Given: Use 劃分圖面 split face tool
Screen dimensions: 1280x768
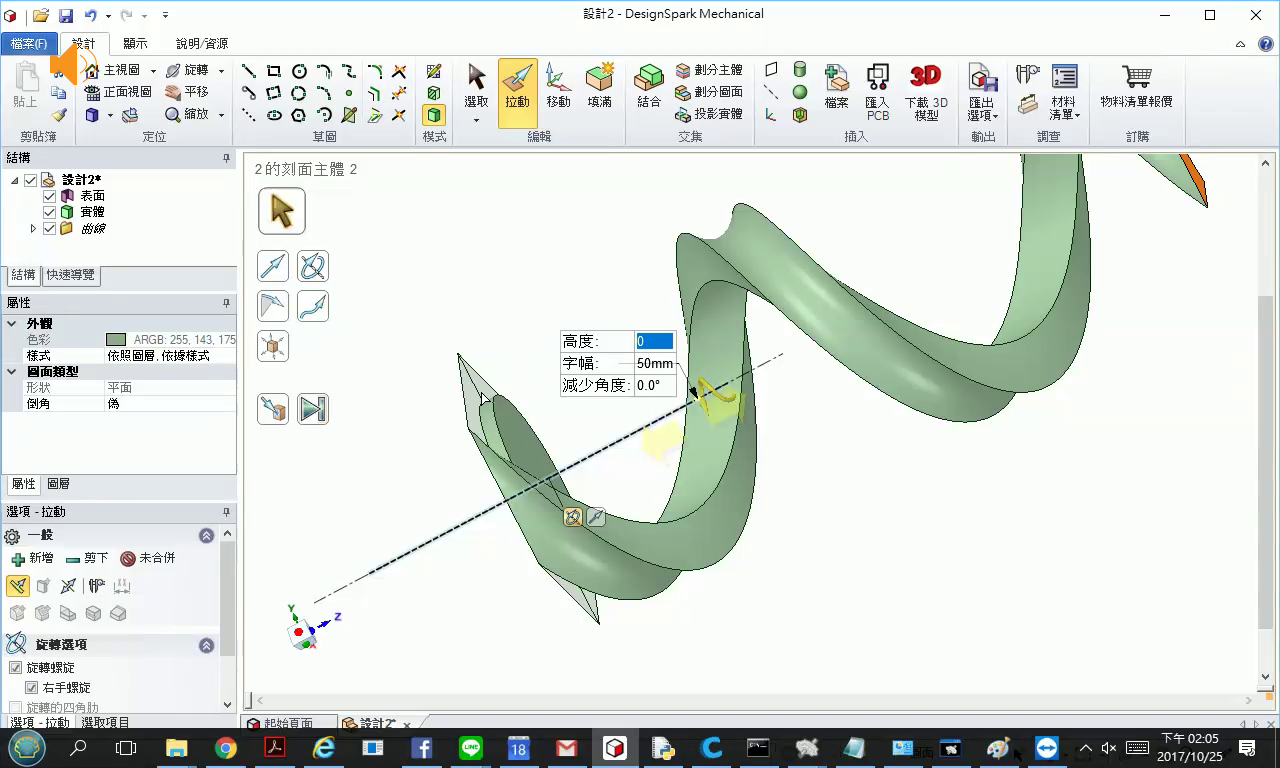Looking at the screenshot, I should 709,92.
